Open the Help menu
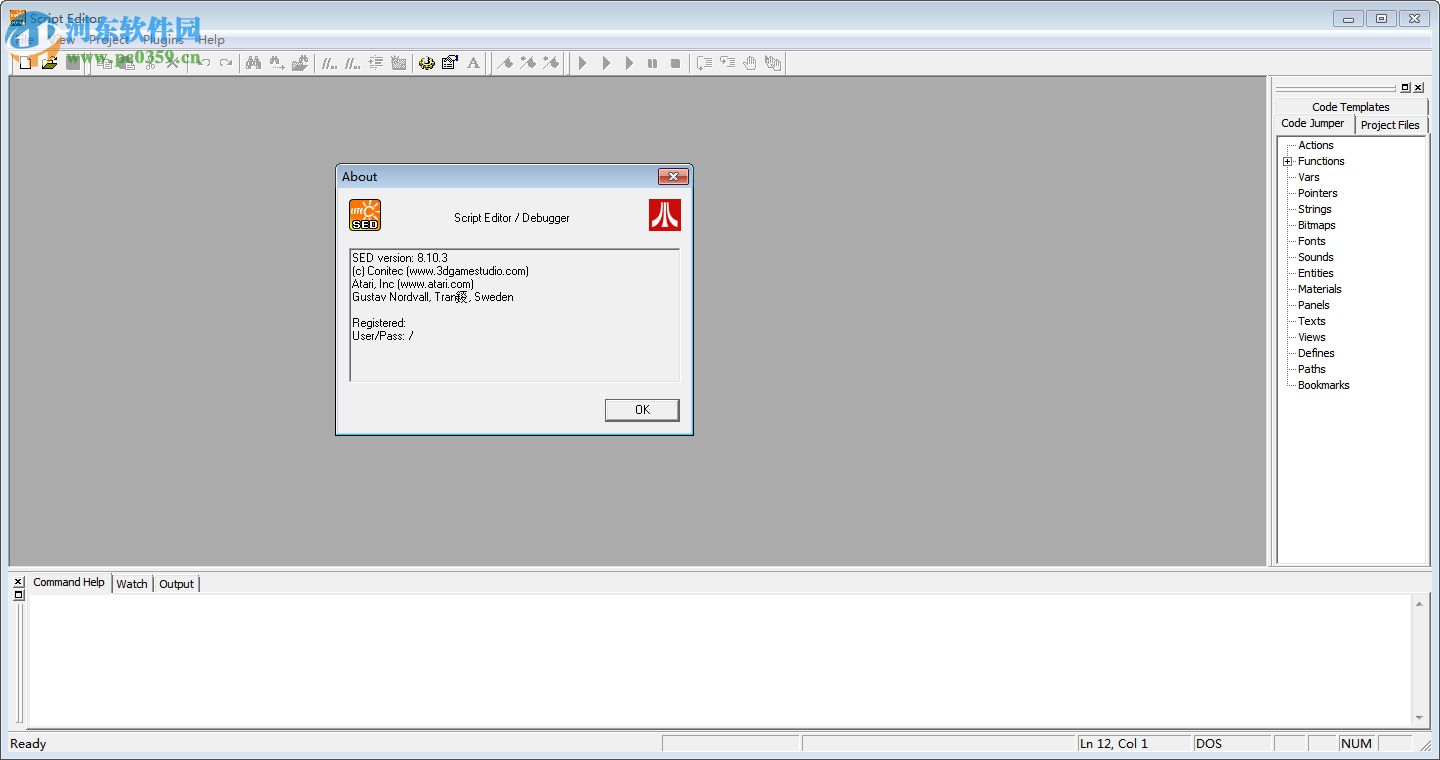 point(210,40)
